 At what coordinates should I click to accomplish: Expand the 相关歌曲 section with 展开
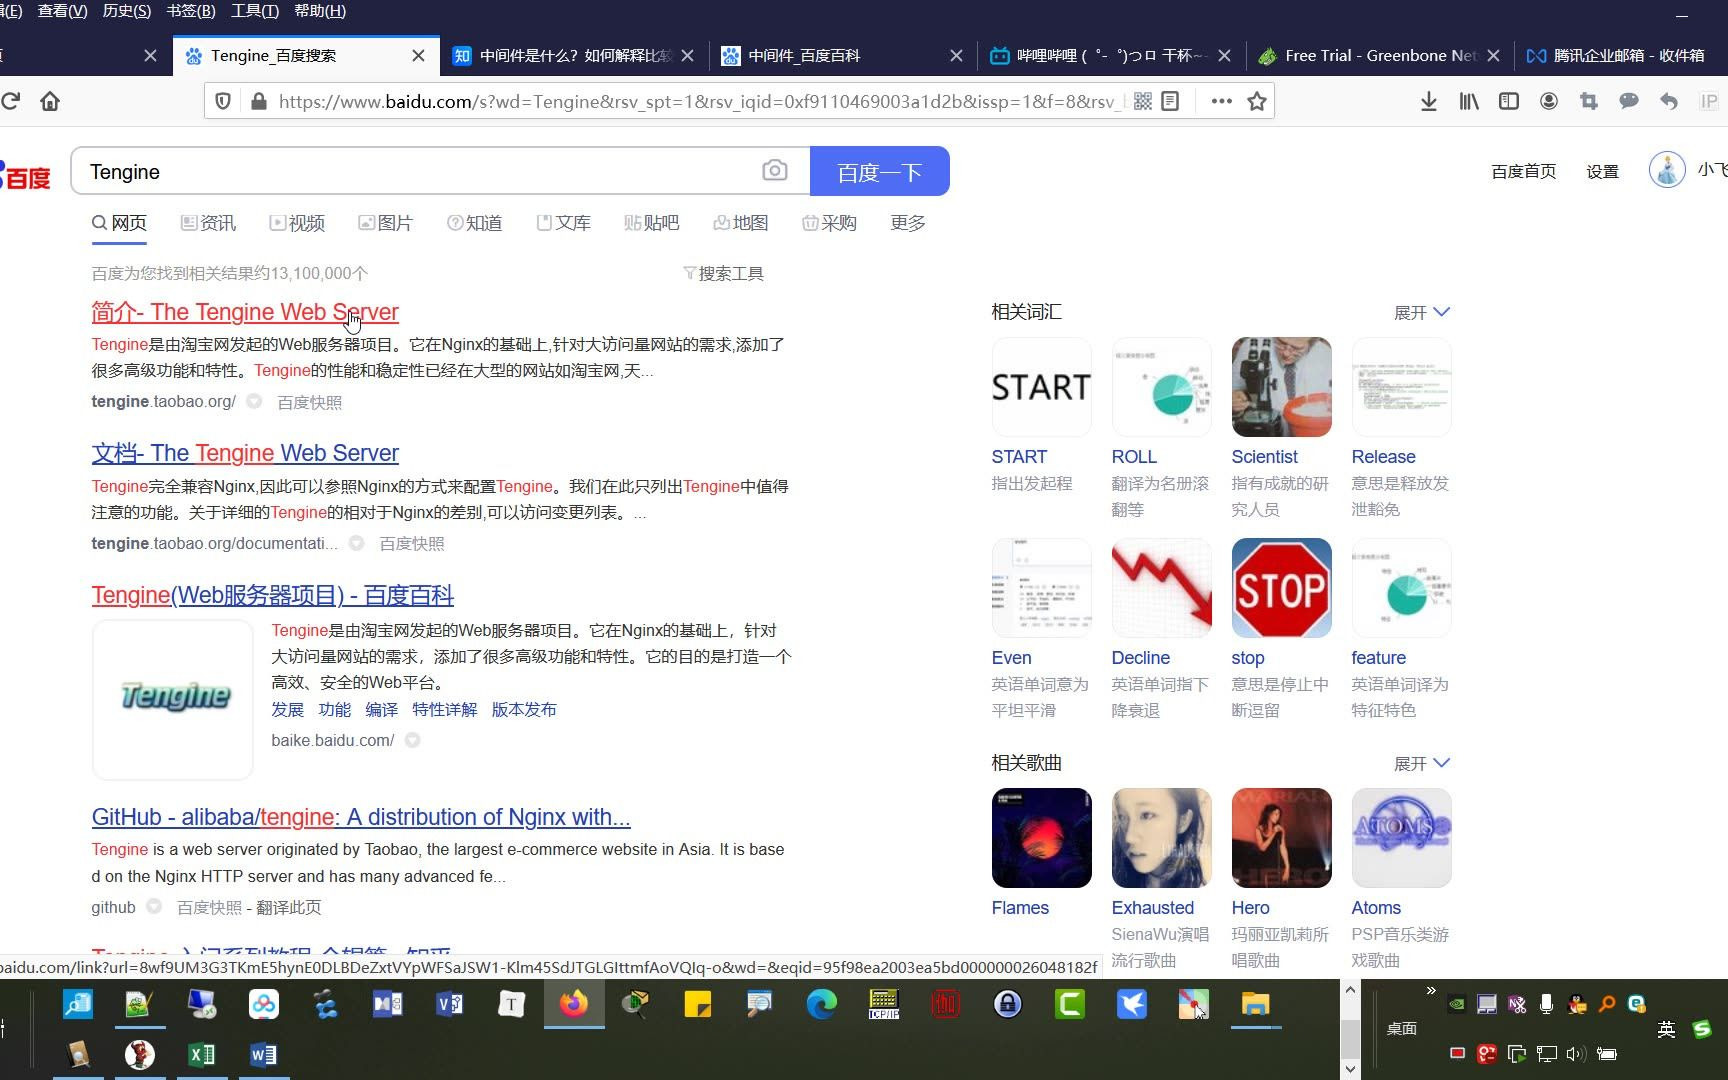(1421, 764)
